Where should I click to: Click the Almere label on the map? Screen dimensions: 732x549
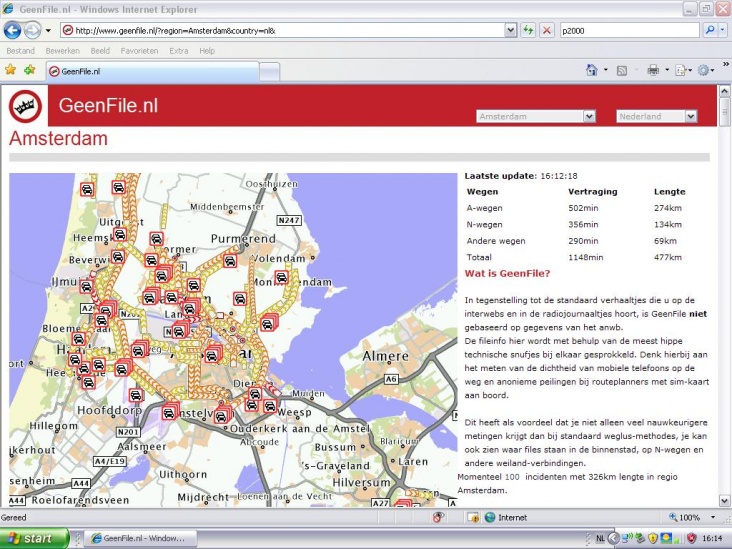[x=386, y=356]
